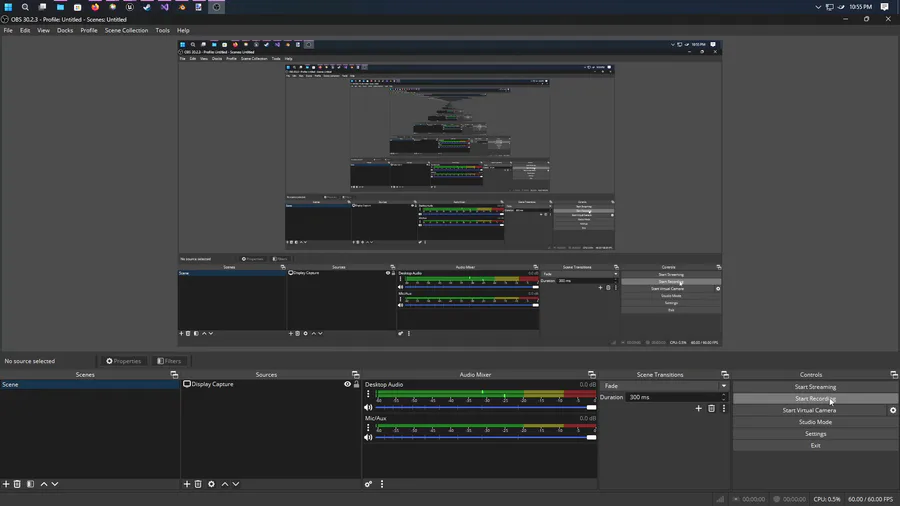Toggle Studio Mode

click(815, 422)
